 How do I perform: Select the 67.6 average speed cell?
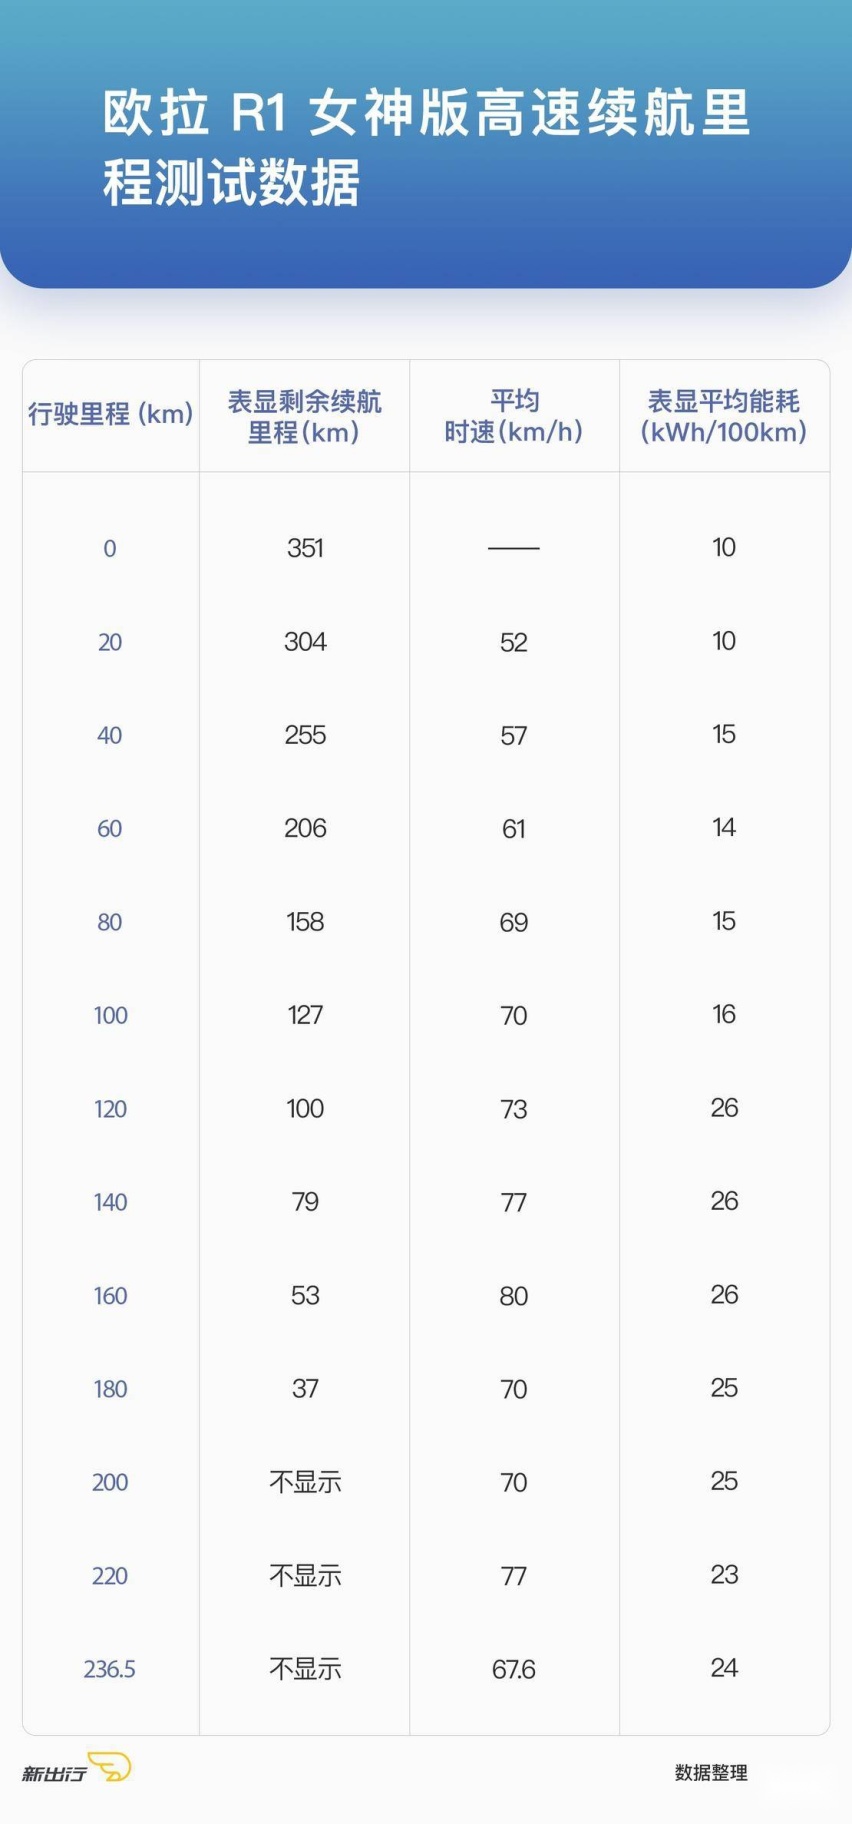(514, 1669)
